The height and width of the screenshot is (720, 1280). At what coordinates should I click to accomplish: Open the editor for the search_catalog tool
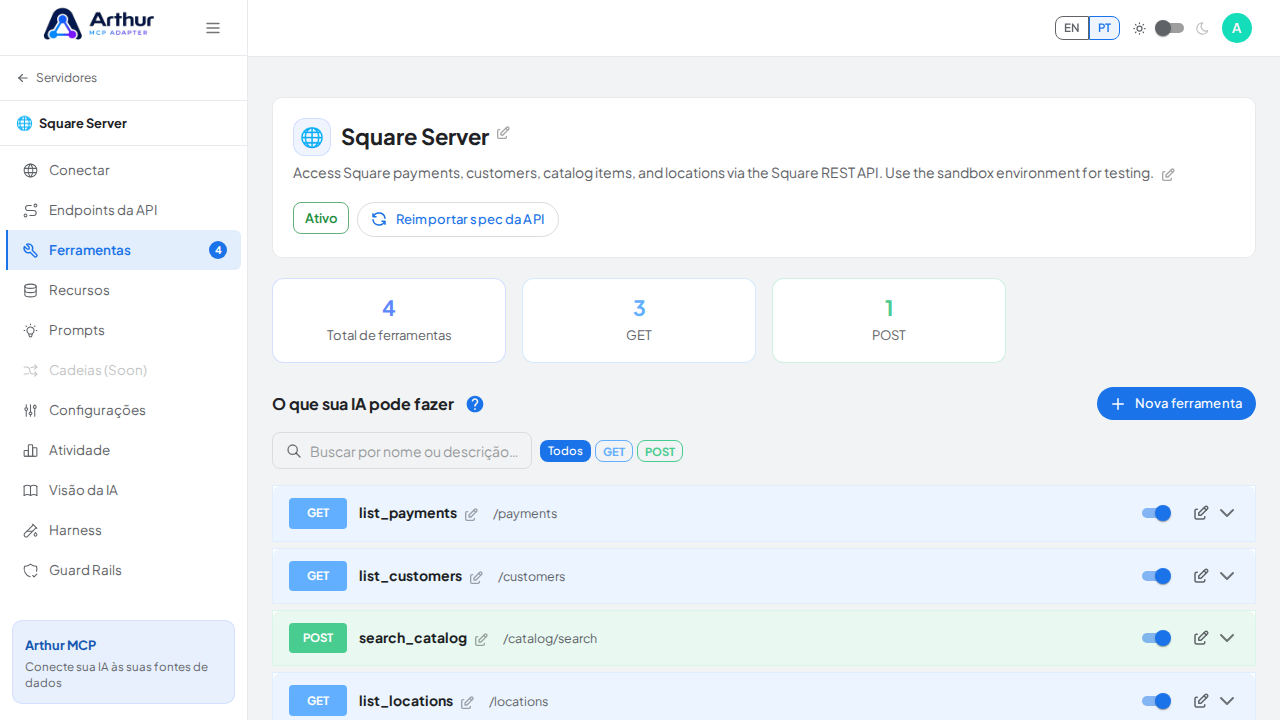[x=1201, y=638]
